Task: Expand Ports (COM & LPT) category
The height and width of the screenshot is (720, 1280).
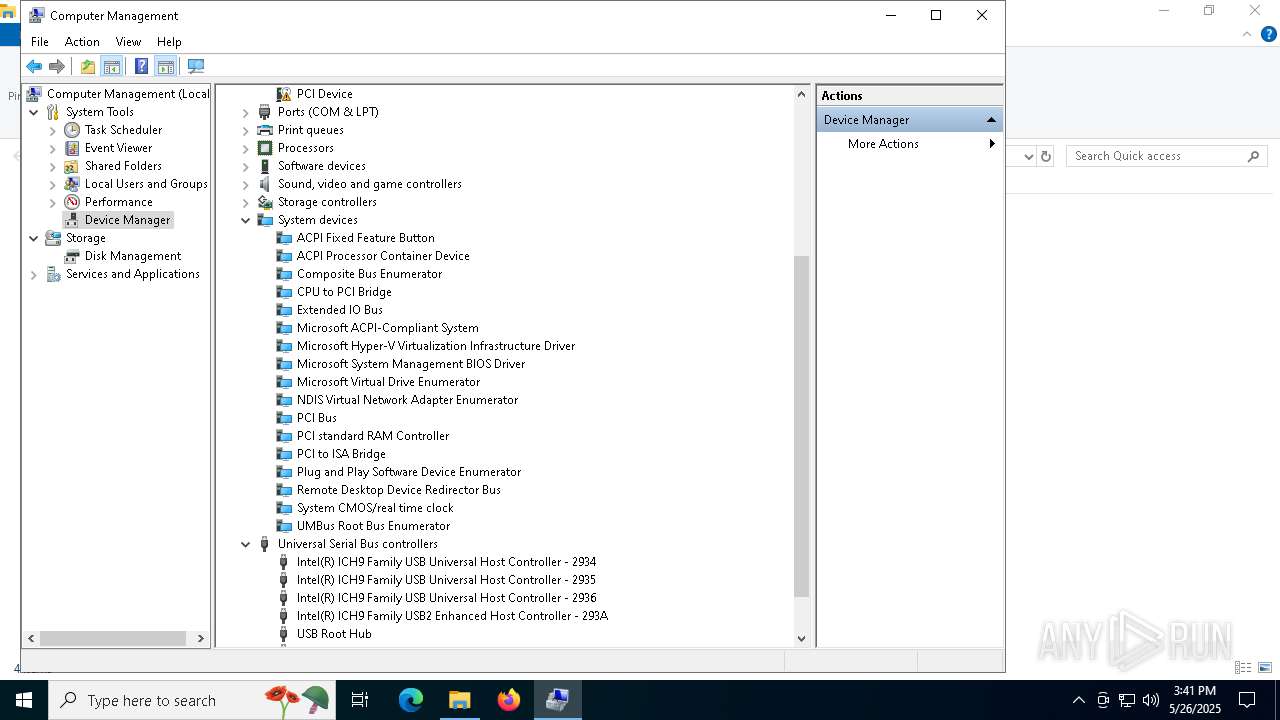Action: (x=246, y=112)
